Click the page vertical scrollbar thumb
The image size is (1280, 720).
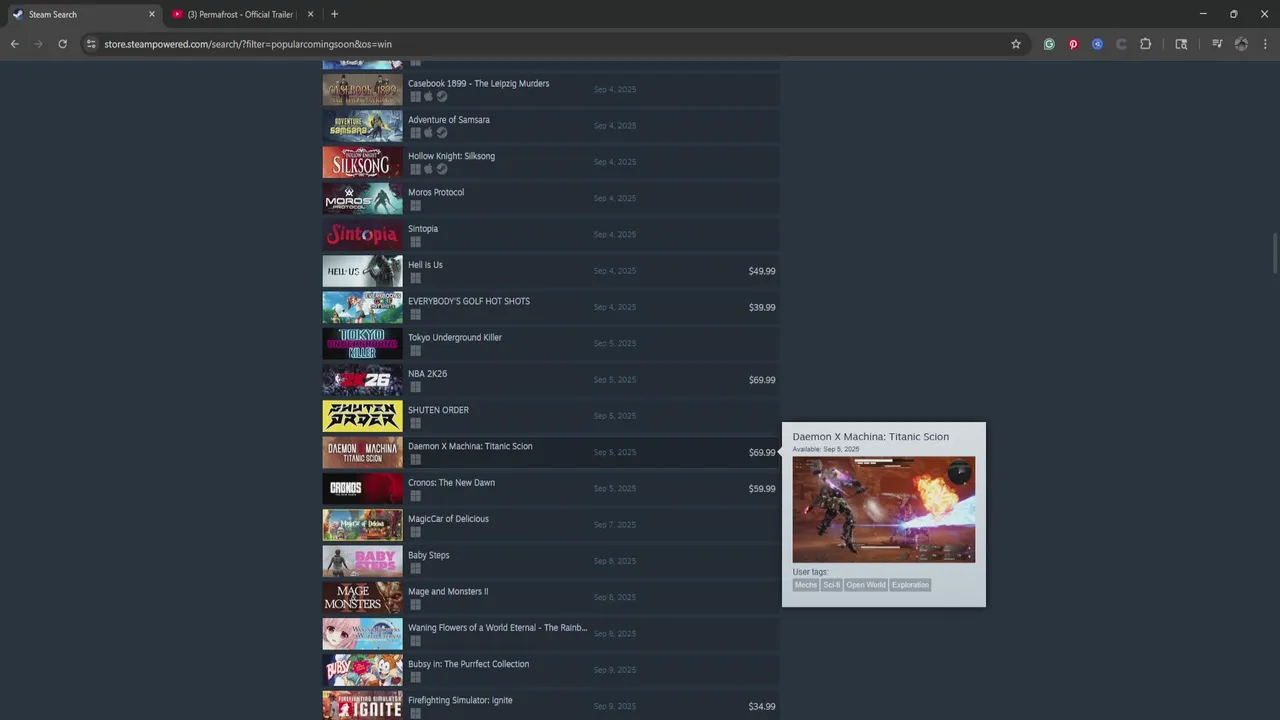click(x=1274, y=252)
